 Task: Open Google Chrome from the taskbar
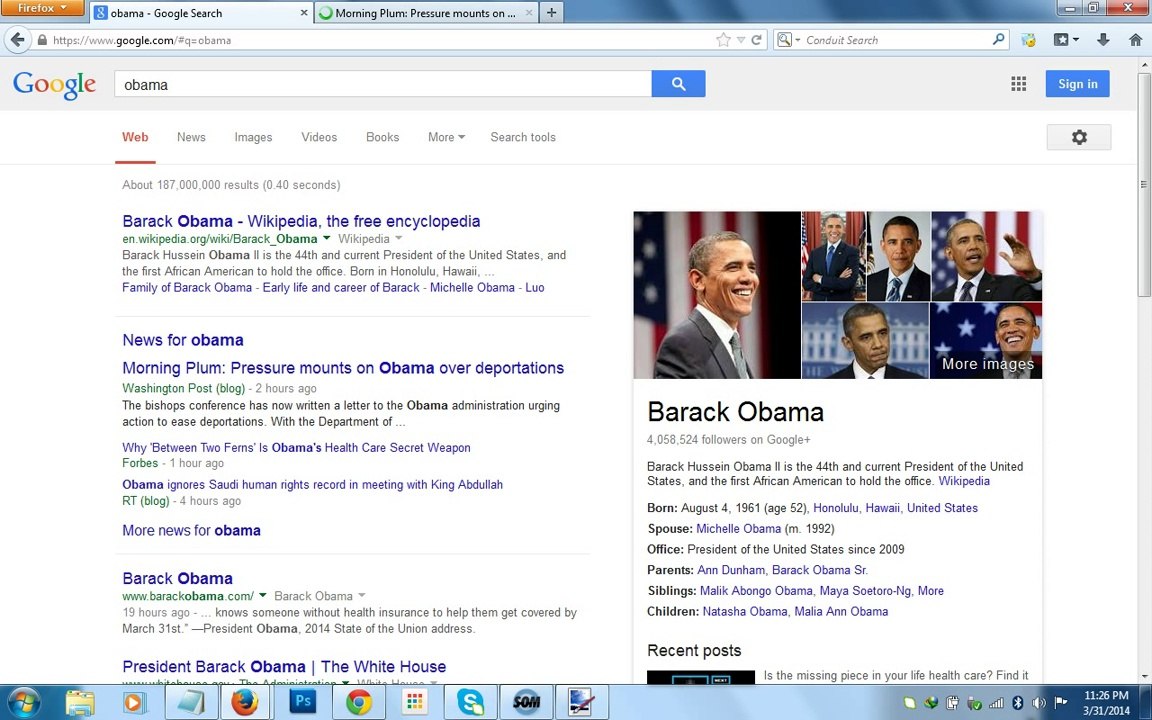coord(359,702)
